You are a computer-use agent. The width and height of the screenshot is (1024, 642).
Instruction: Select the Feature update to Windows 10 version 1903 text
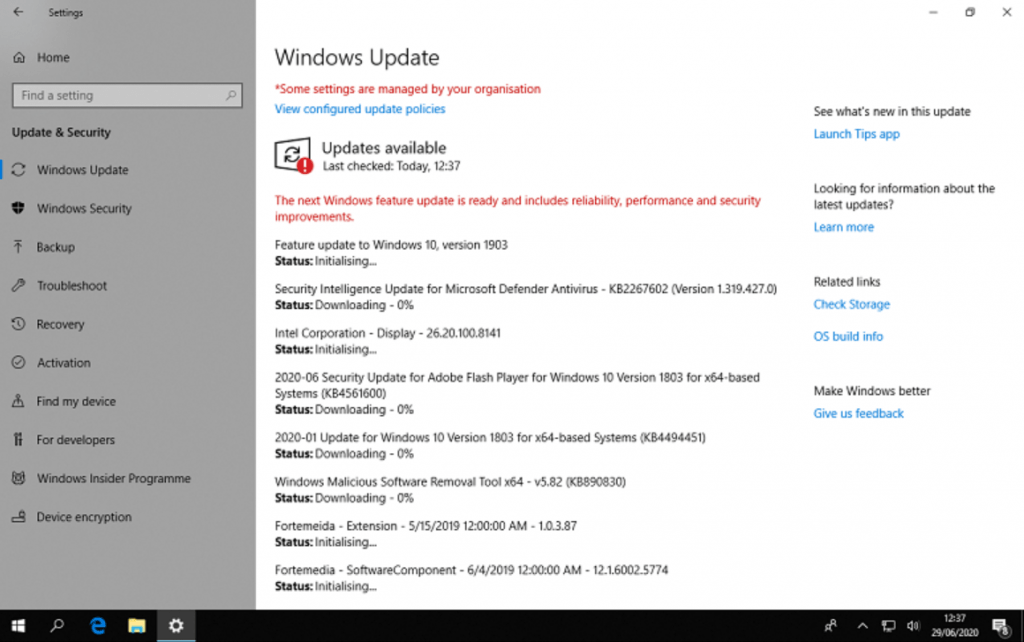pyautogui.click(x=391, y=245)
